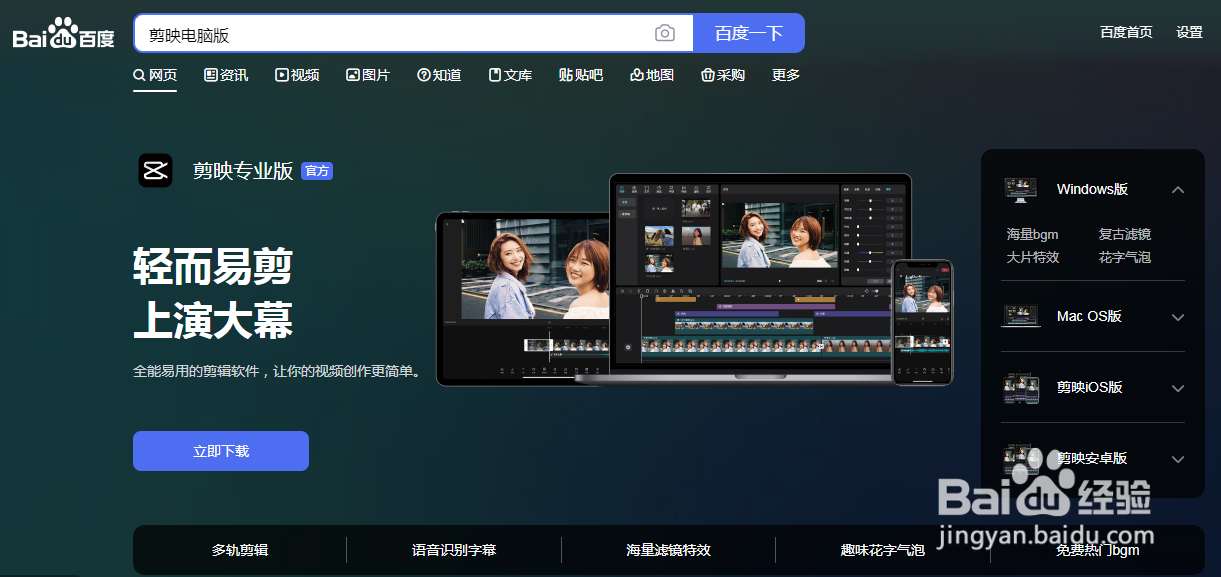Switch to the 地图 tab
This screenshot has height=577, width=1221.
click(x=652, y=75)
